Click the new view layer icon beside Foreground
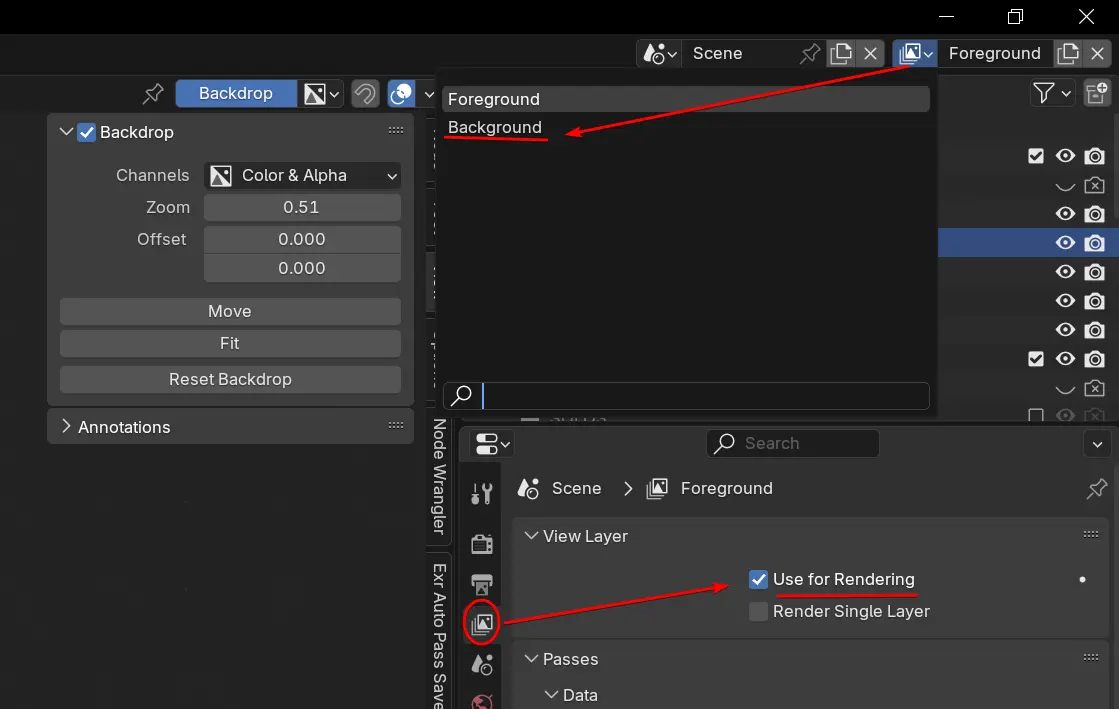This screenshot has width=1119, height=709. pyautogui.click(x=1068, y=53)
